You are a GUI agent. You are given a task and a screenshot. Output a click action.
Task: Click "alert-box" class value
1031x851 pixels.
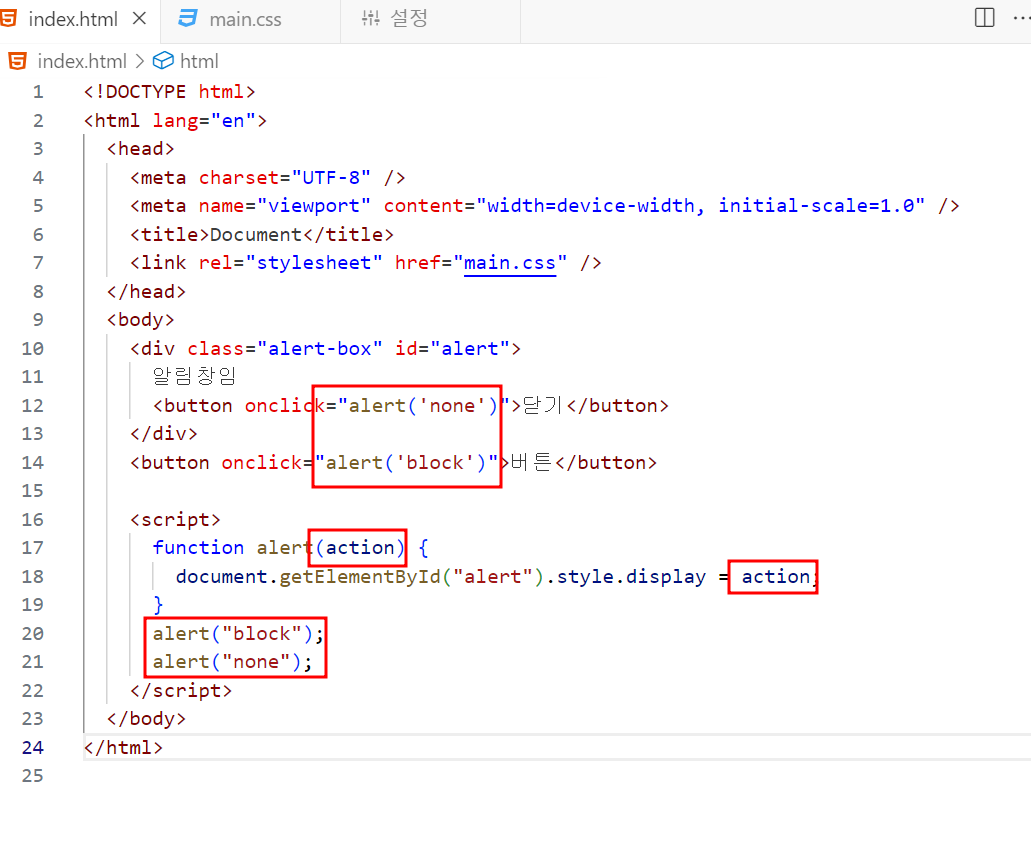coord(320,349)
